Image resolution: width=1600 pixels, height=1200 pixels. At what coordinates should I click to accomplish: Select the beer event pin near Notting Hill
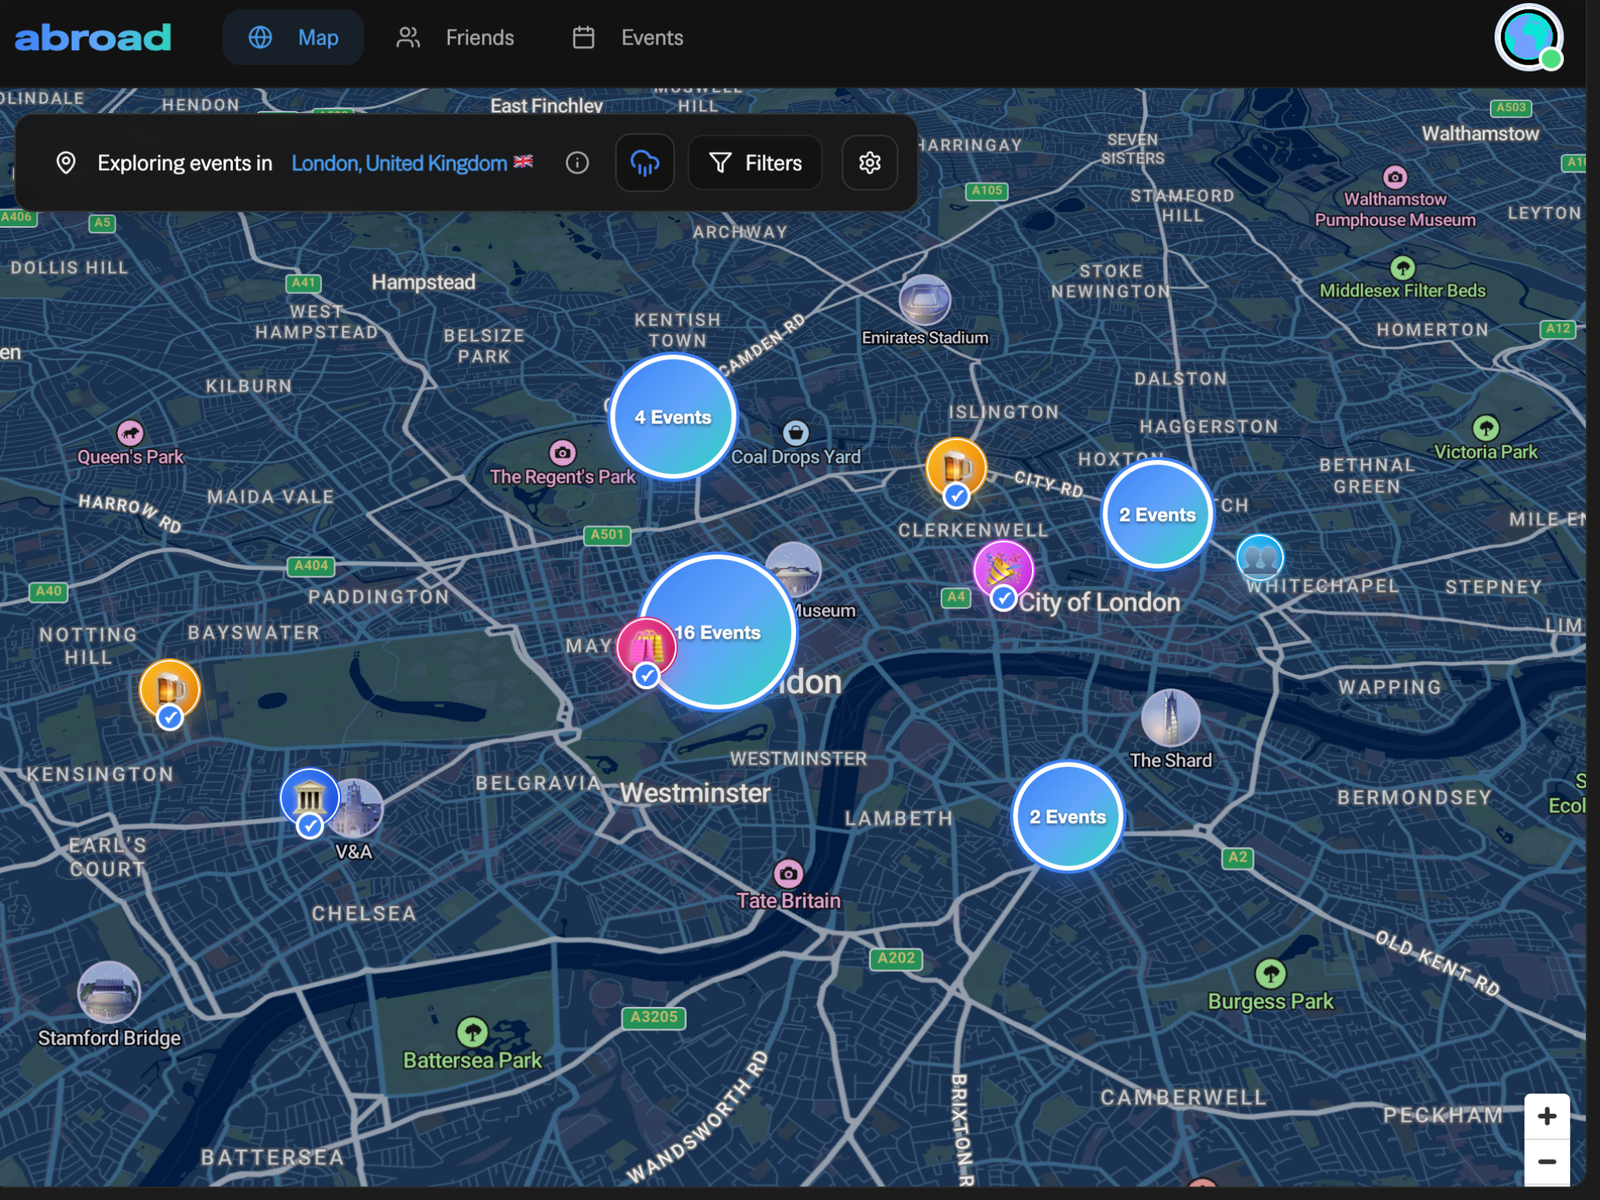[170, 689]
